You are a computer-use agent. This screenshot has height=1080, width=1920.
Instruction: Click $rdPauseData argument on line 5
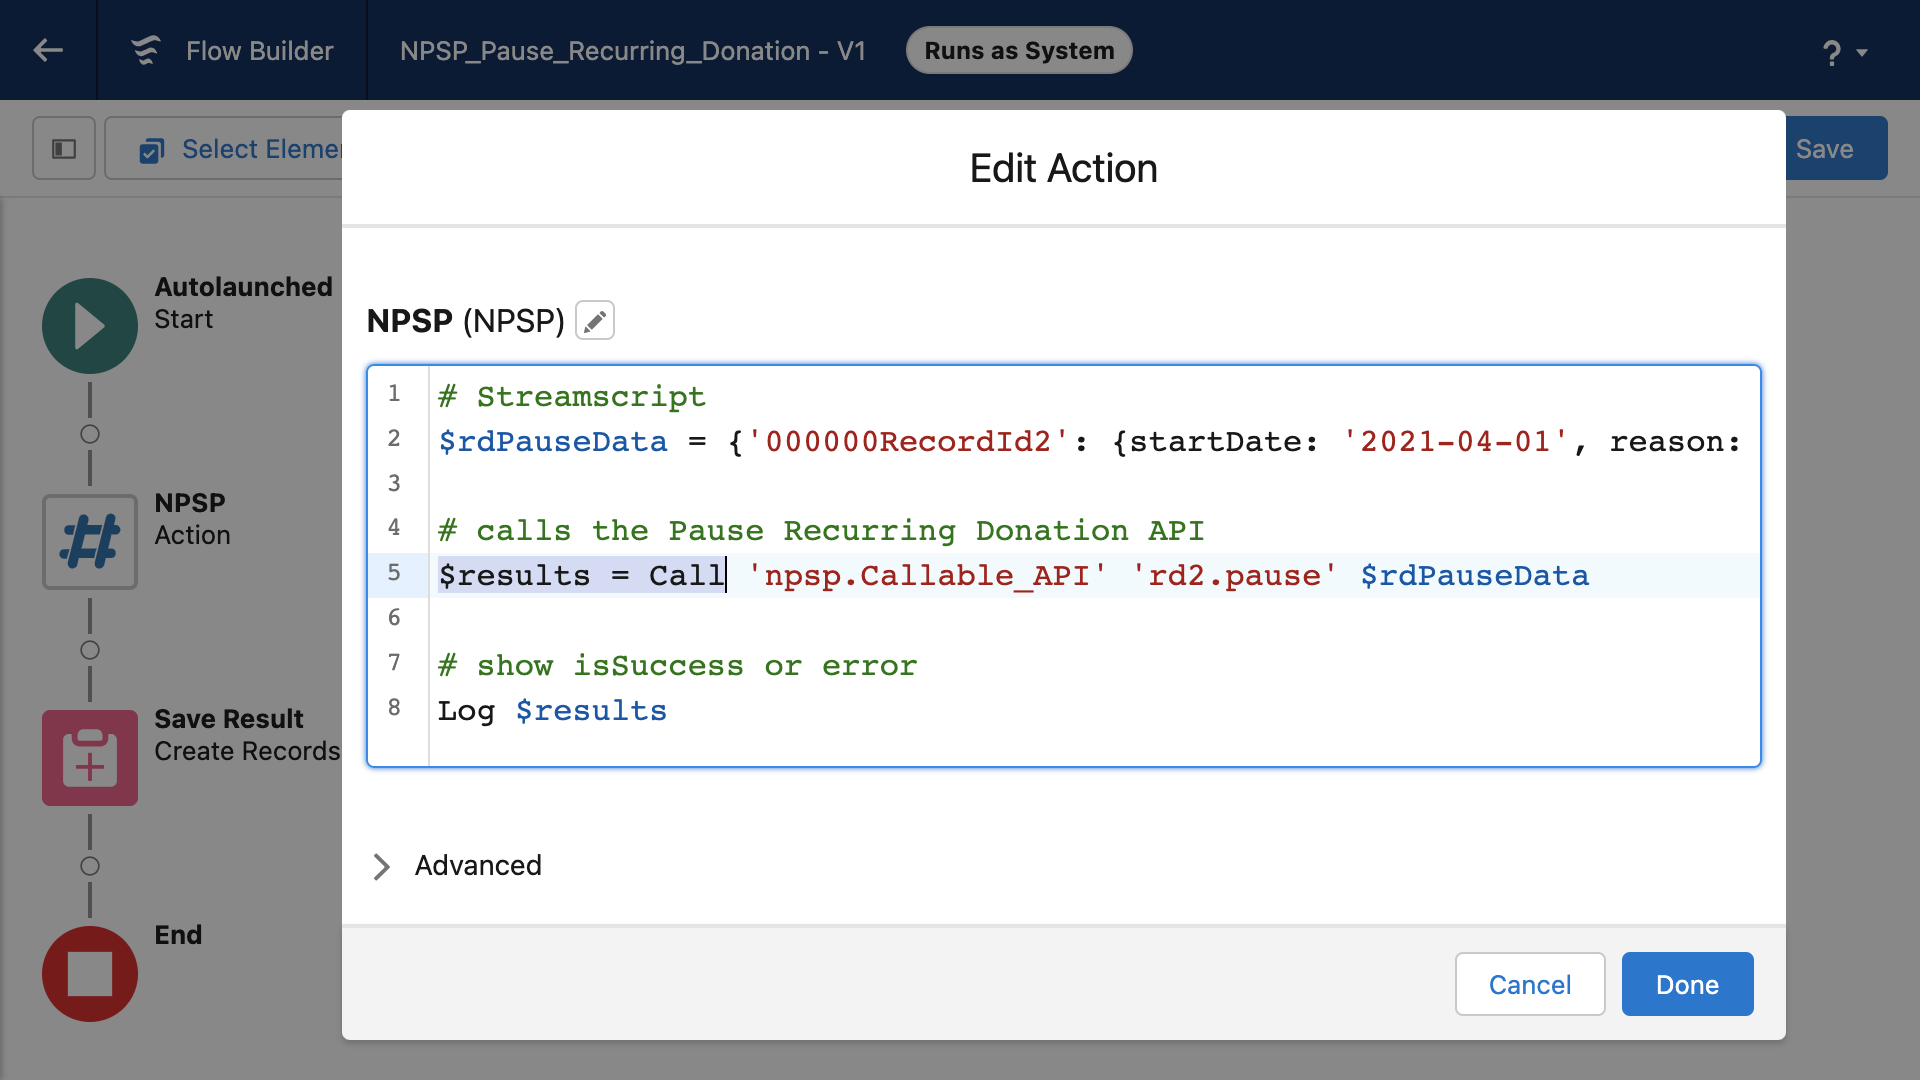pyautogui.click(x=1474, y=576)
